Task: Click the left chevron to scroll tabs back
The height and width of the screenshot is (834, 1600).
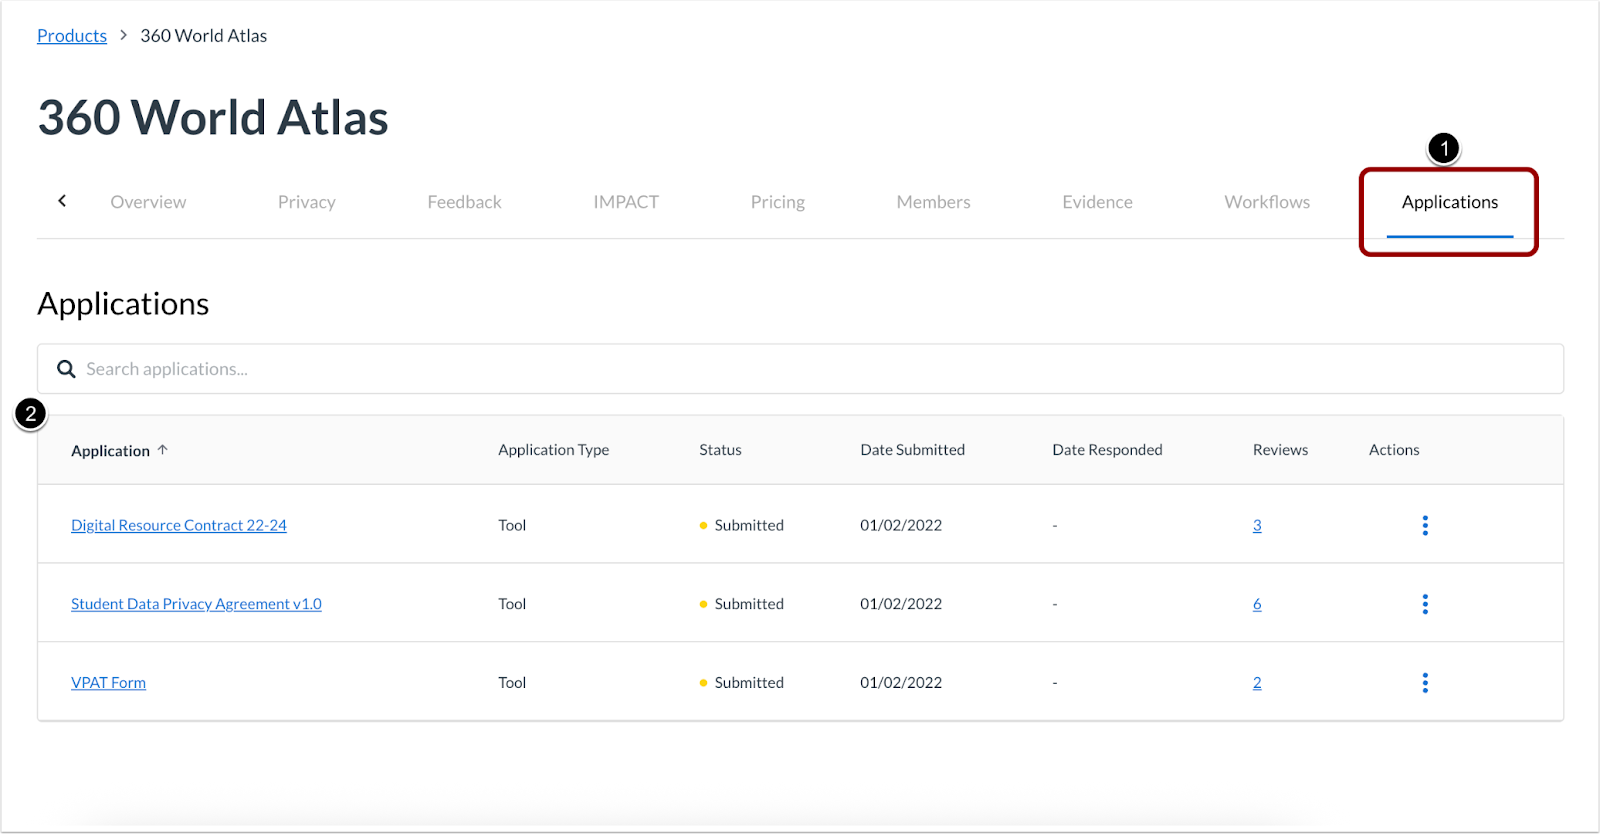Action: (62, 201)
